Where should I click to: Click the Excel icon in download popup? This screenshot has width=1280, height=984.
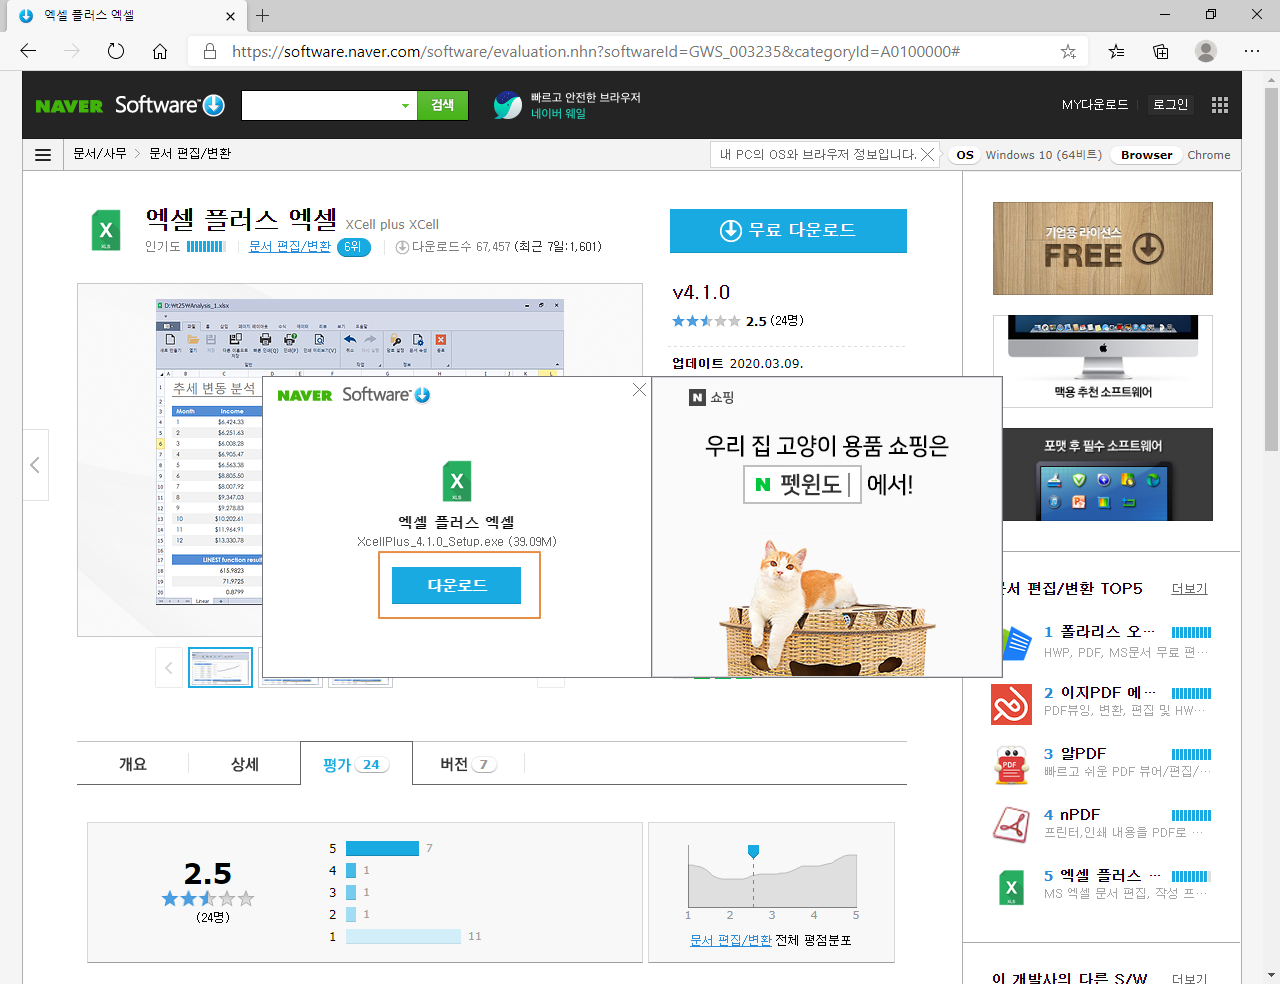(x=457, y=481)
